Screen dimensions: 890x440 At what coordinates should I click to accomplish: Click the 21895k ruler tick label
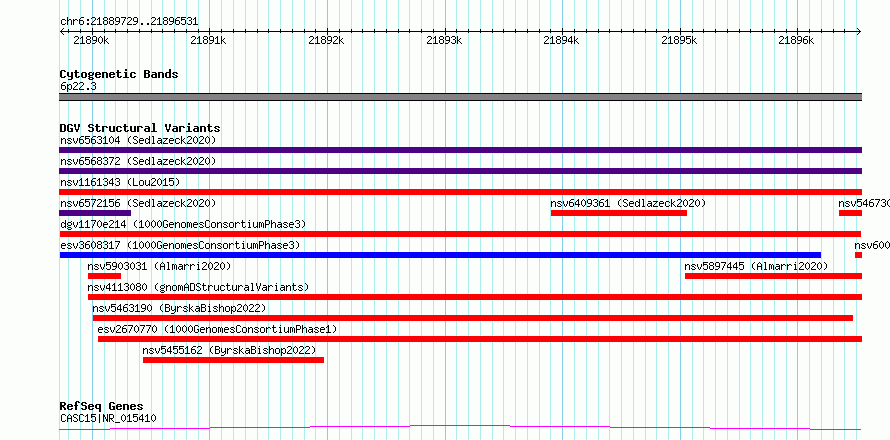[x=679, y=40]
